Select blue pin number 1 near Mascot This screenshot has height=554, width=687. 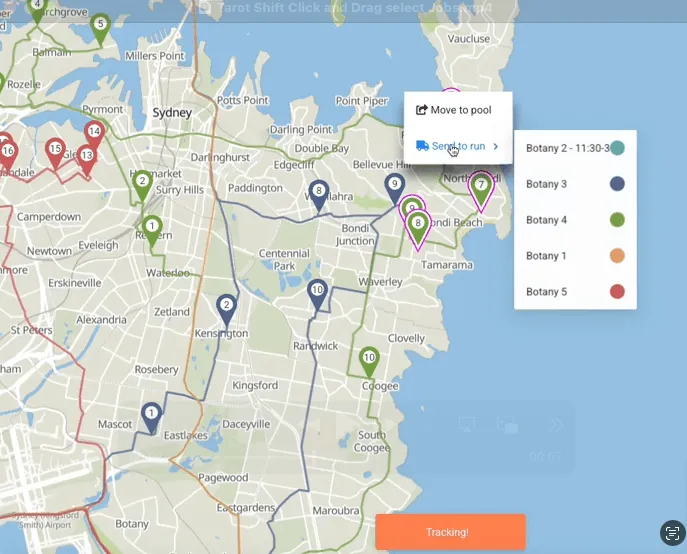(151, 418)
